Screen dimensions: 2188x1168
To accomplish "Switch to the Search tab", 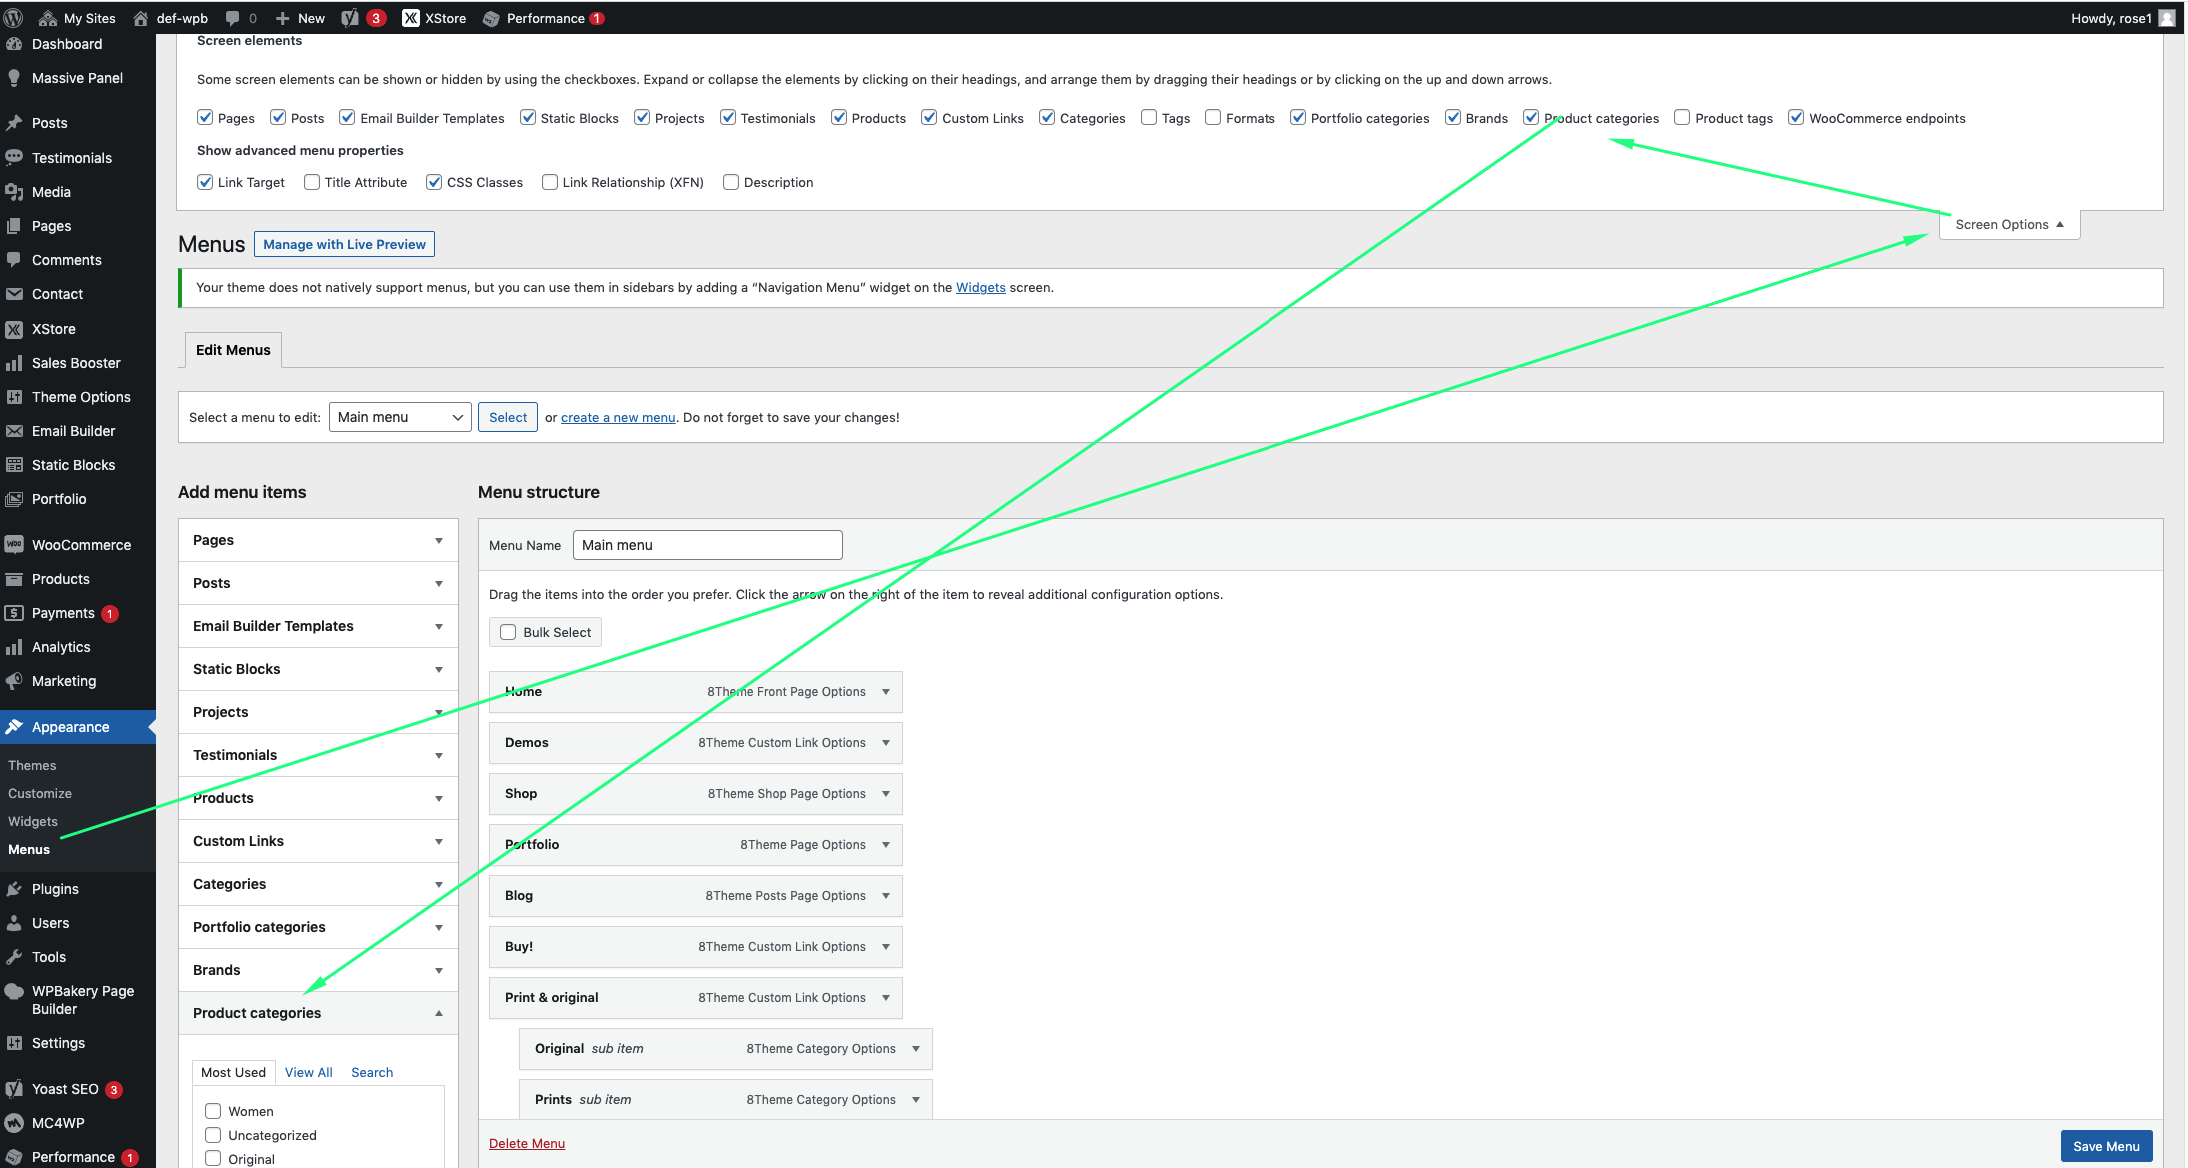I will tap(372, 1072).
